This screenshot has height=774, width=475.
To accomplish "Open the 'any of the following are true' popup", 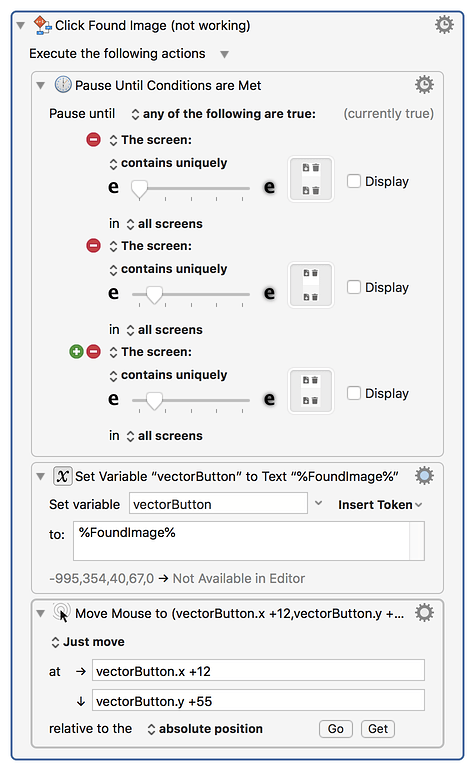I will point(224,114).
